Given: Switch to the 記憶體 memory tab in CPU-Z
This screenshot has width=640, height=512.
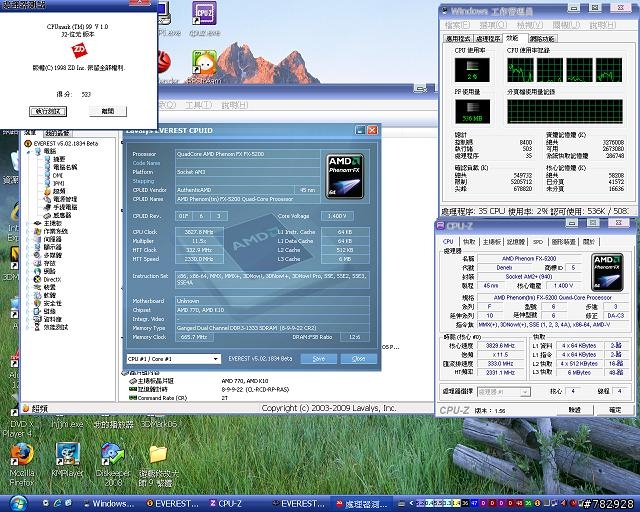Looking at the screenshot, I should coord(516,241).
